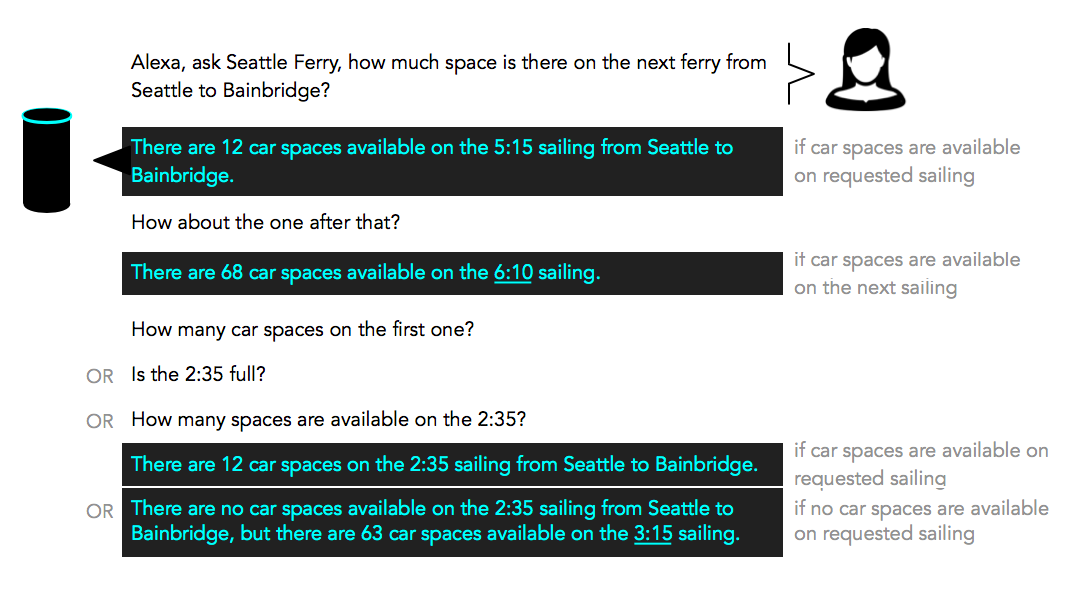Open the underlined 3:15 sailing time link
This screenshot has height=595, width=1078.
point(652,534)
